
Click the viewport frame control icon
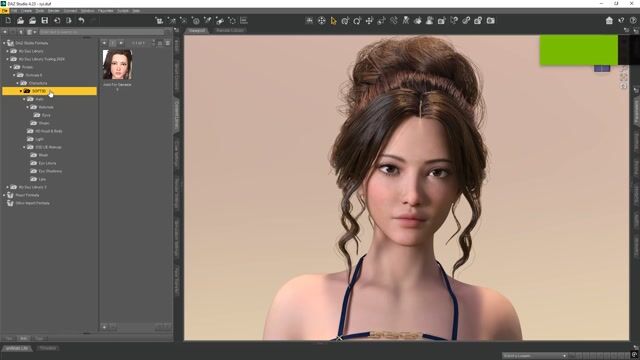click(623, 77)
